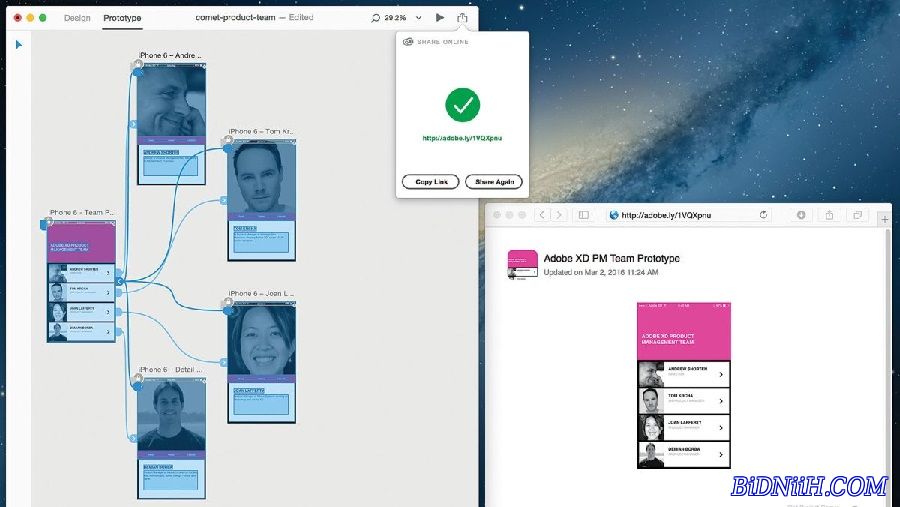Click the globe site icon in Safari address bar
Viewport: 900px width, 507px height.
click(x=614, y=215)
